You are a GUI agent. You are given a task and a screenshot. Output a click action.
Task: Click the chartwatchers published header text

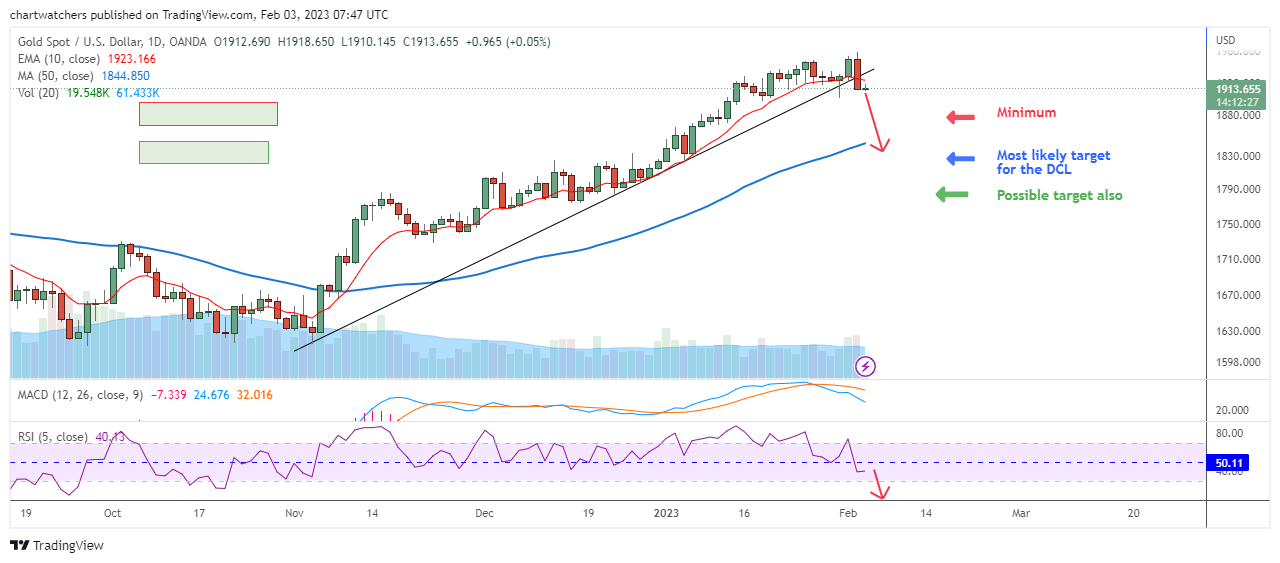[199, 15]
